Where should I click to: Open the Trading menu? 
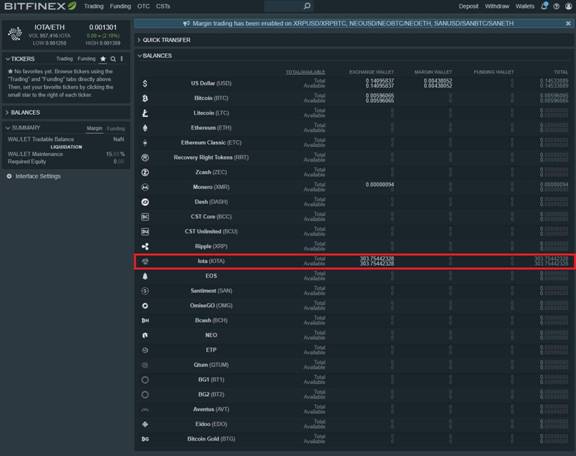94,6
